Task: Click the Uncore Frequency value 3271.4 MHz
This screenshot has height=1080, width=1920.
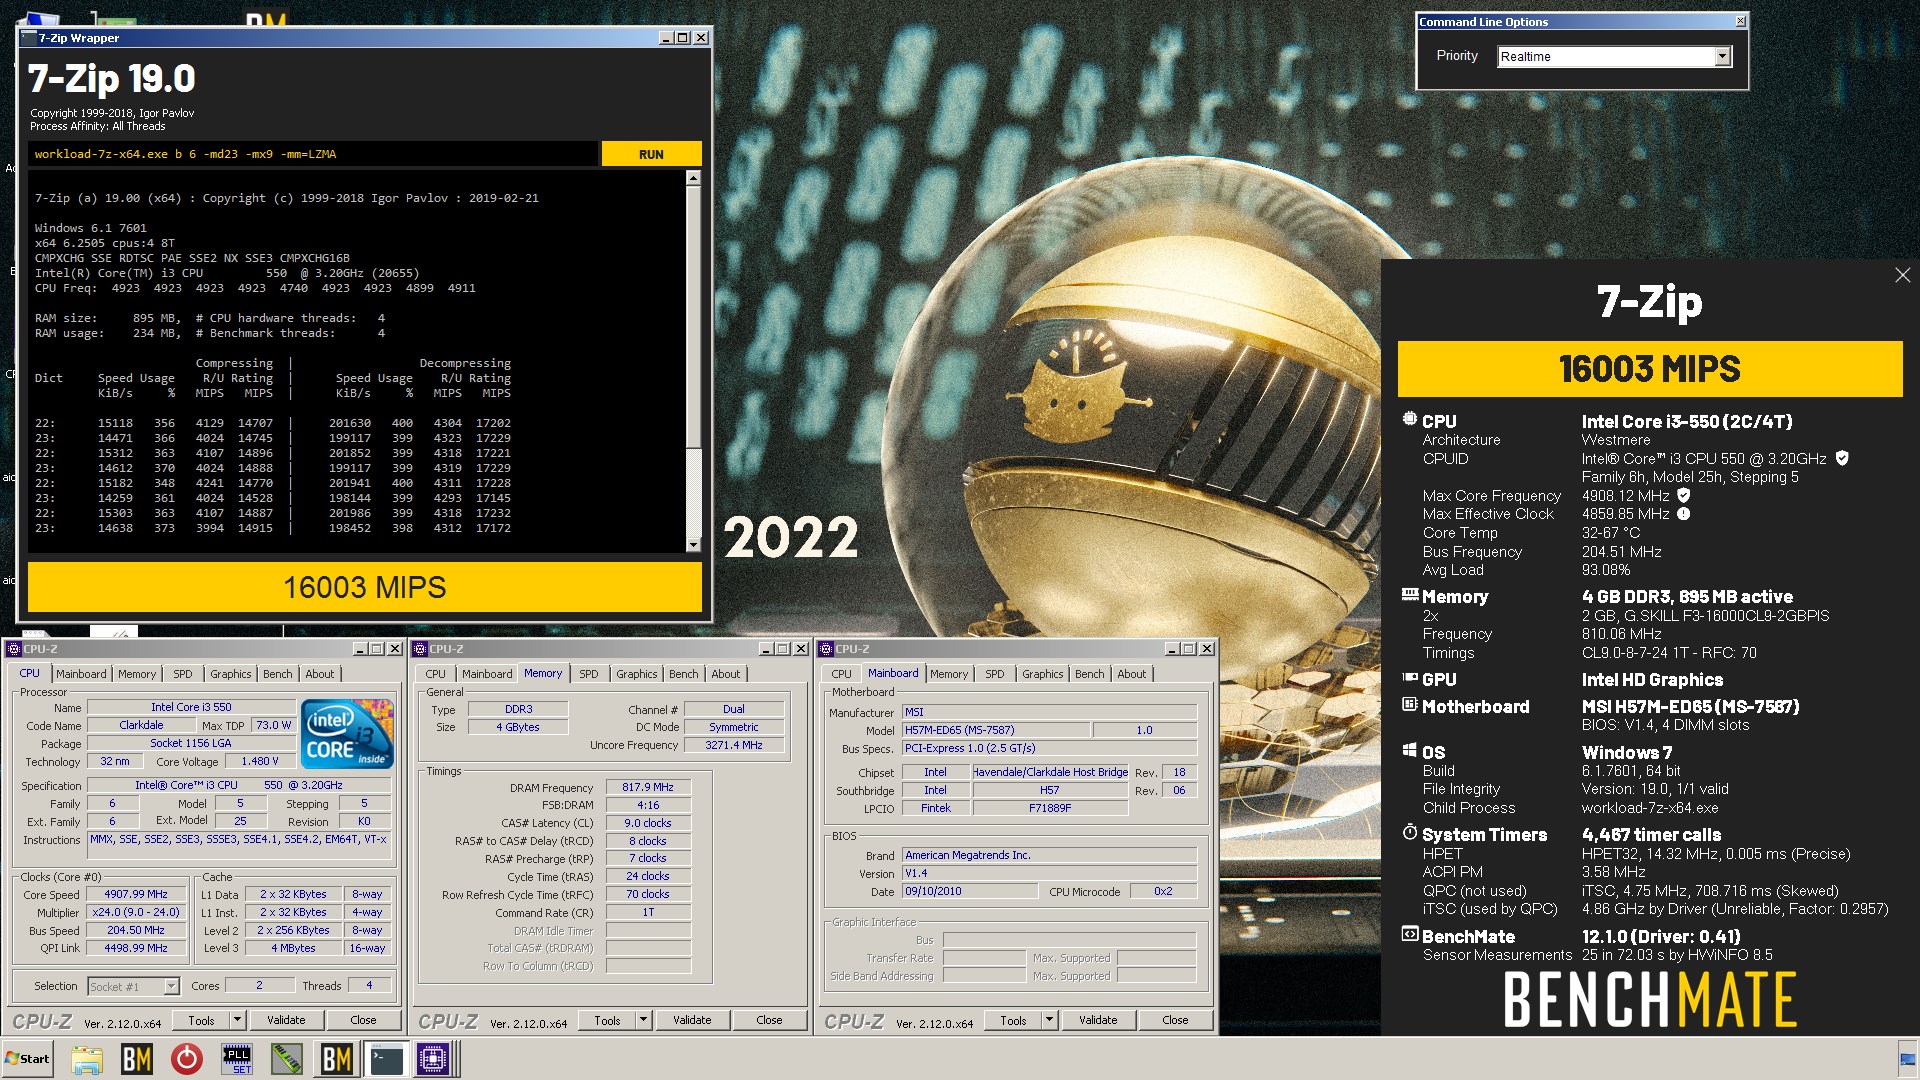Action: 734,745
